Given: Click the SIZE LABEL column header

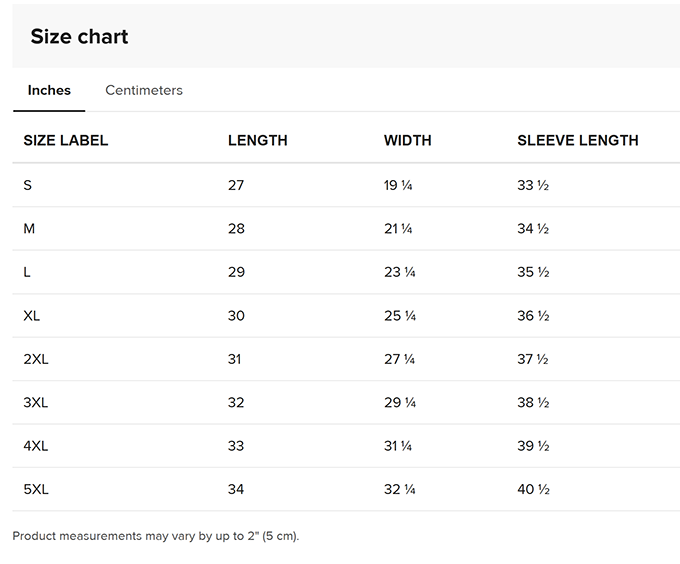Looking at the screenshot, I should click(66, 141).
